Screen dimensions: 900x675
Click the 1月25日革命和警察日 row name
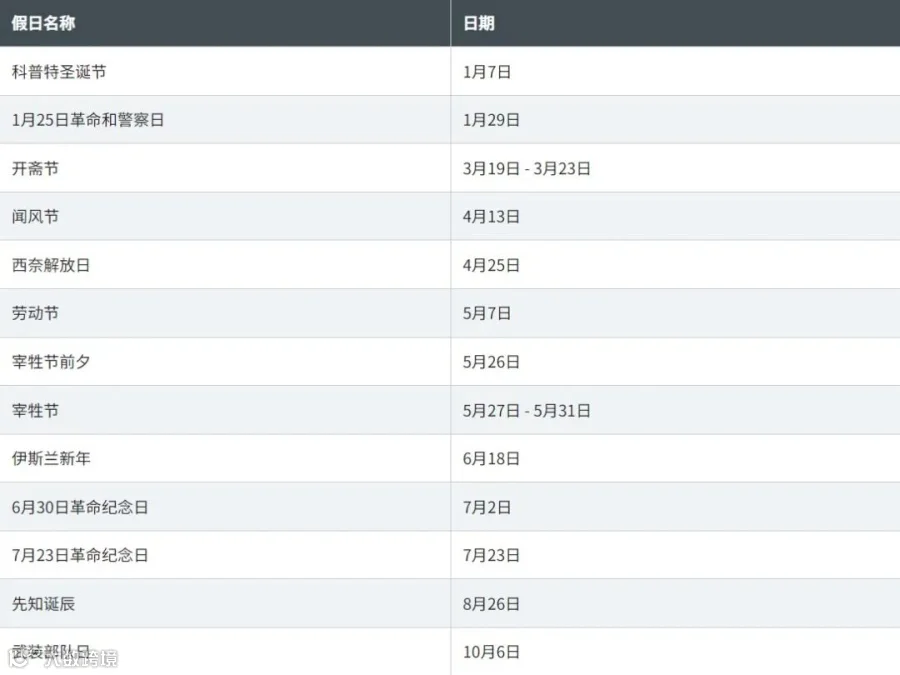pos(88,120)
